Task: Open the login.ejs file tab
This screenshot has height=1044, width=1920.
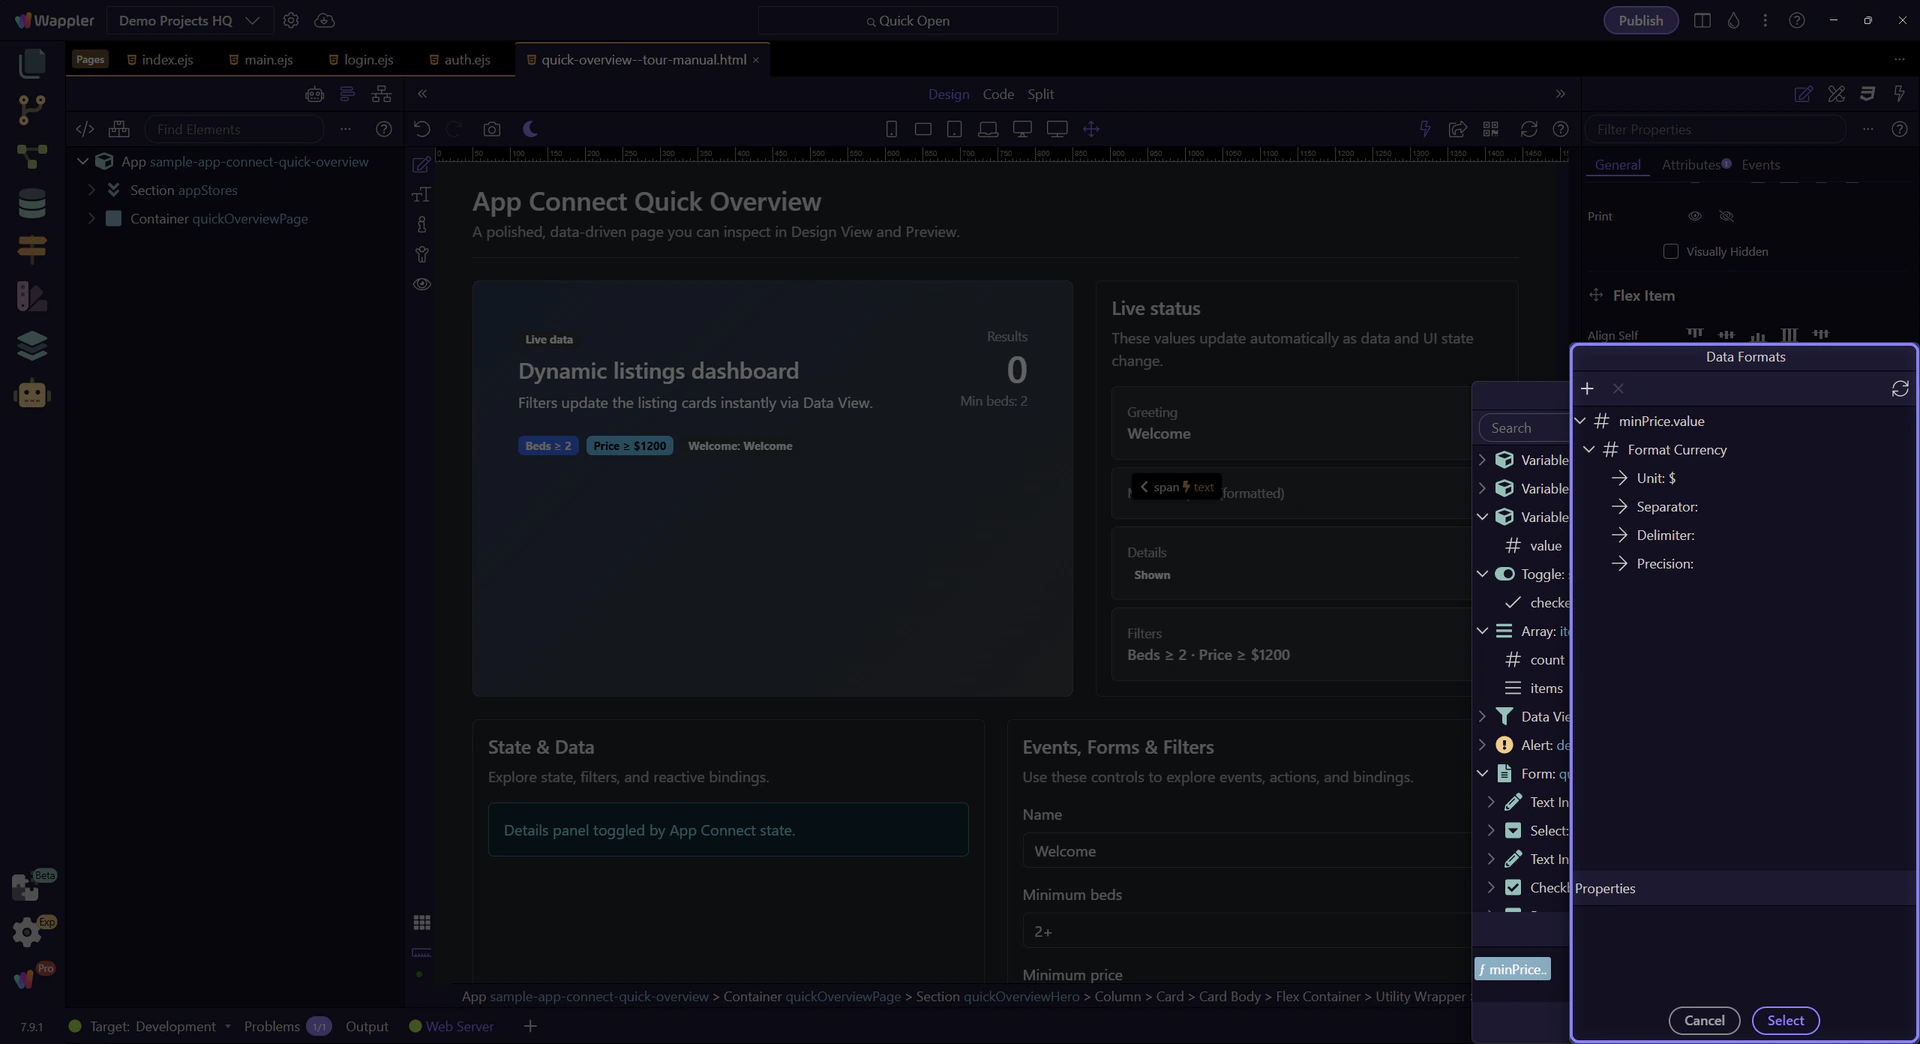Action: click(367, 60)
